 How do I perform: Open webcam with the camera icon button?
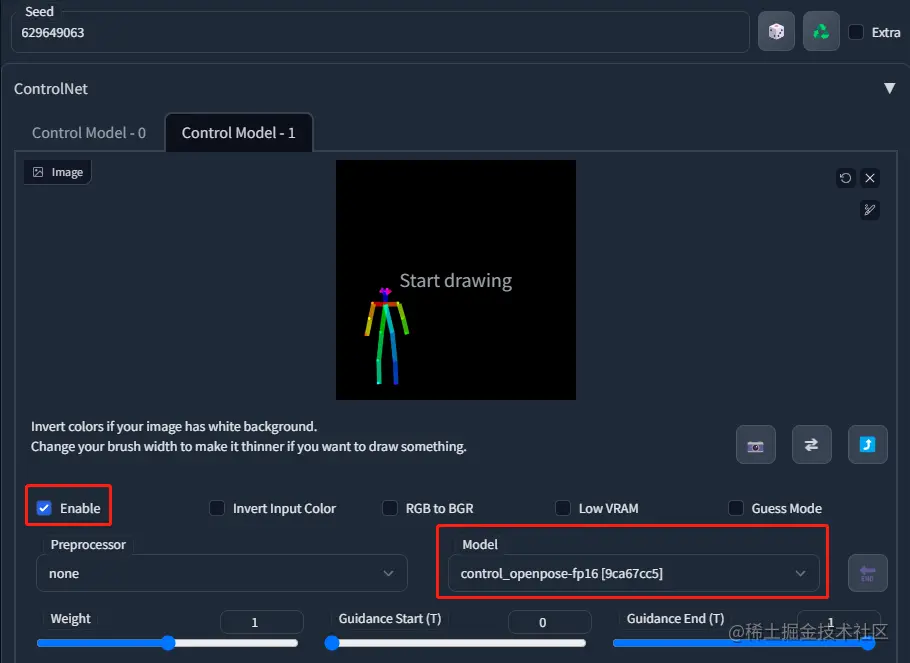coord(756,445)
